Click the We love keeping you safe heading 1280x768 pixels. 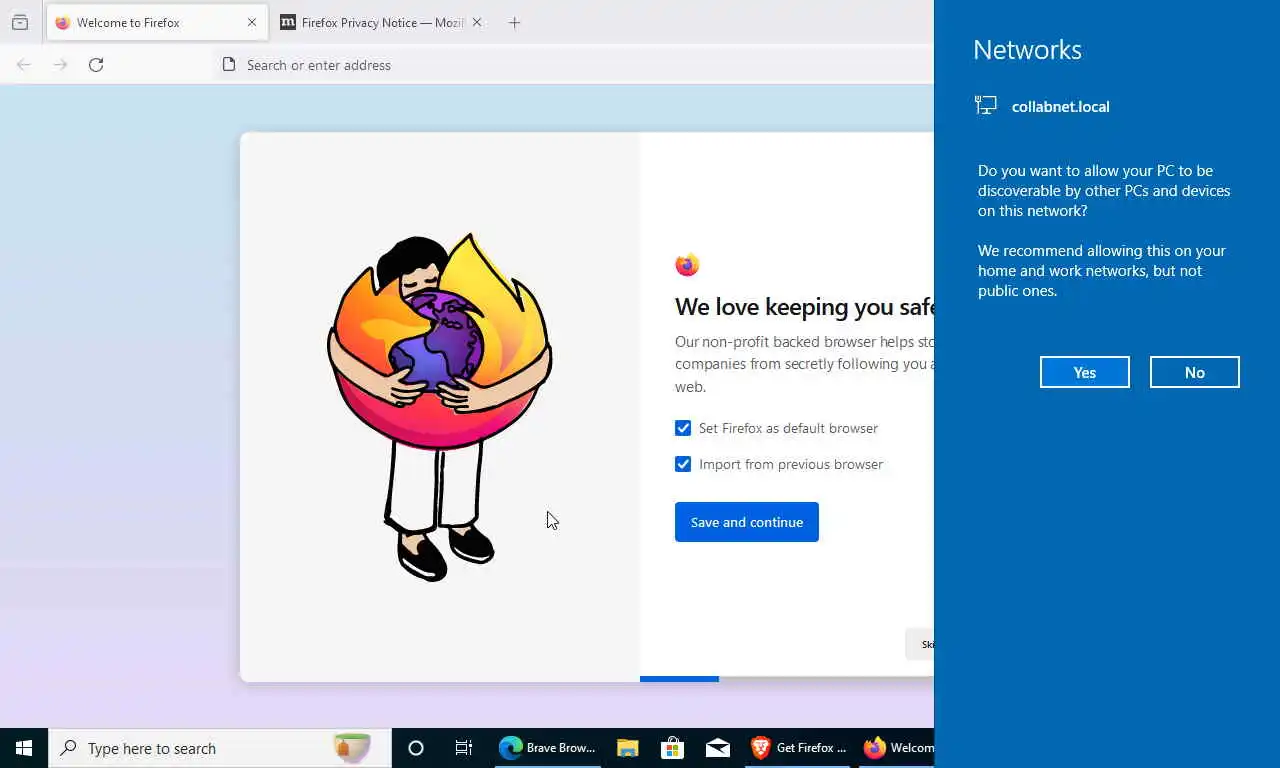tap(804, 307)
